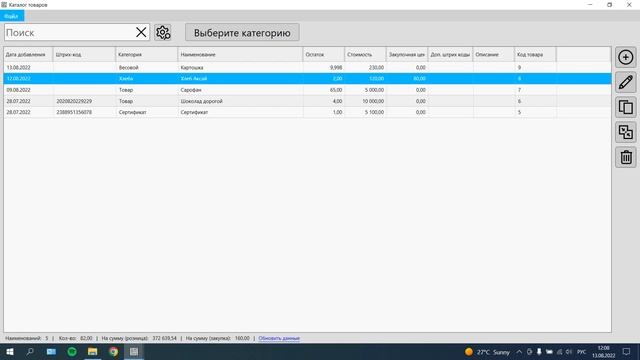Image resolution: width=640 pixels, height=360 pixels.
Task: Sort by the Штрих-код column header
Action: click(x=84, y=54)
